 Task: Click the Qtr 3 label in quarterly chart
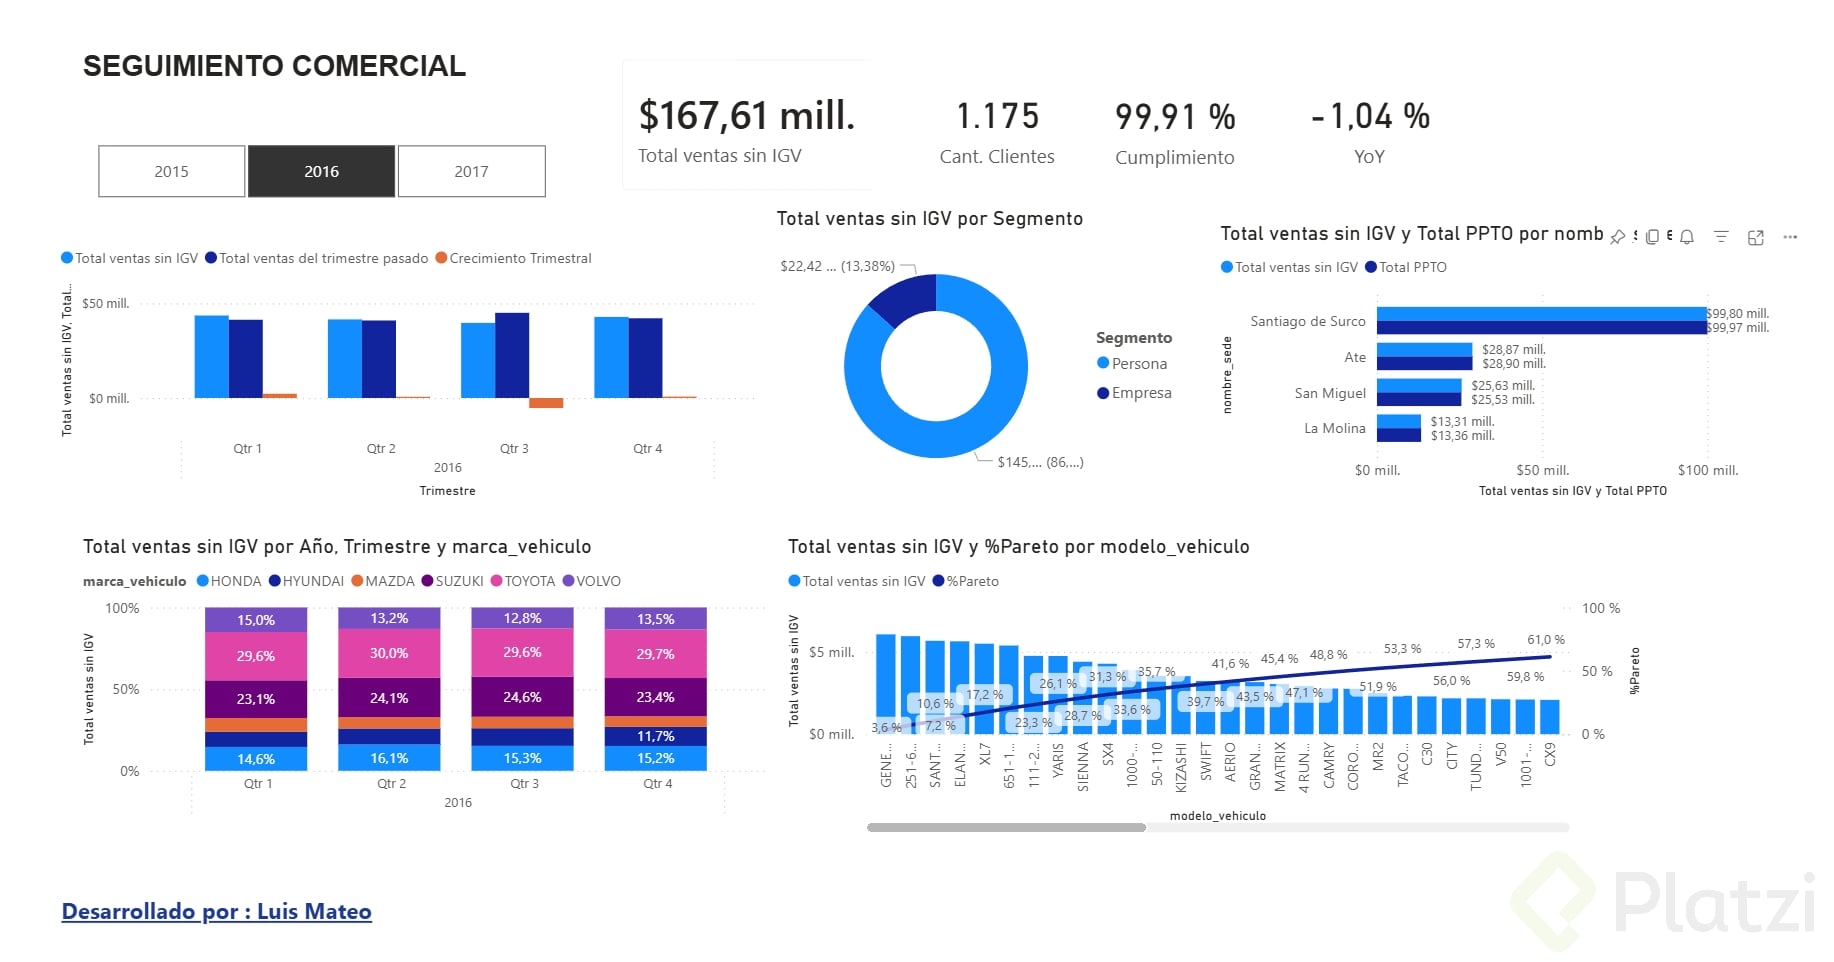[514, 448]
